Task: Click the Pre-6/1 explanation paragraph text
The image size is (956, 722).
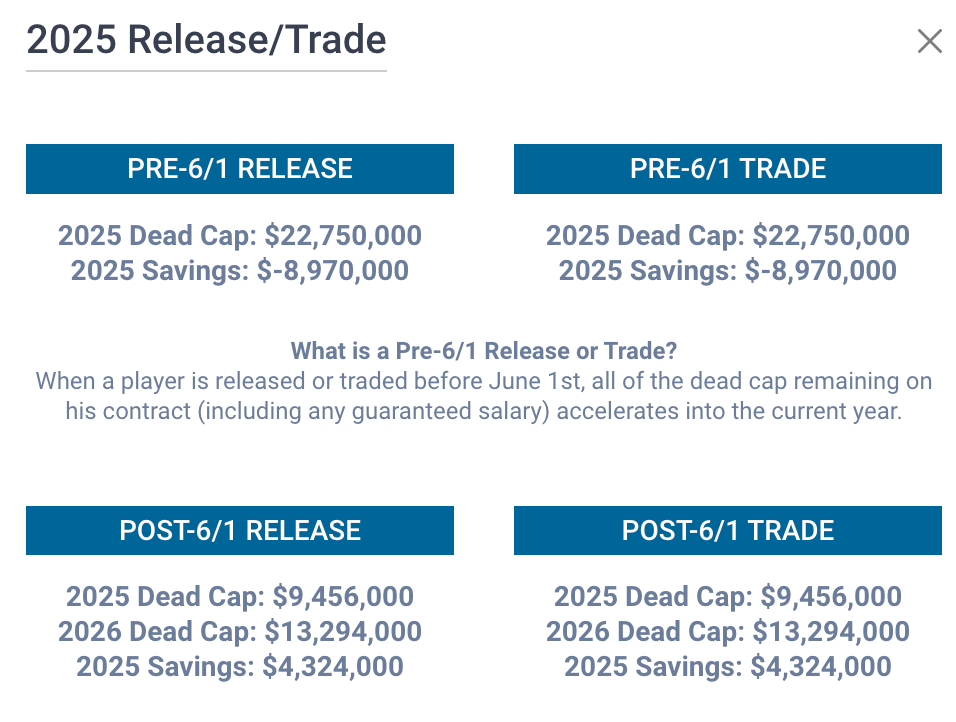Action: coord(484,396)
